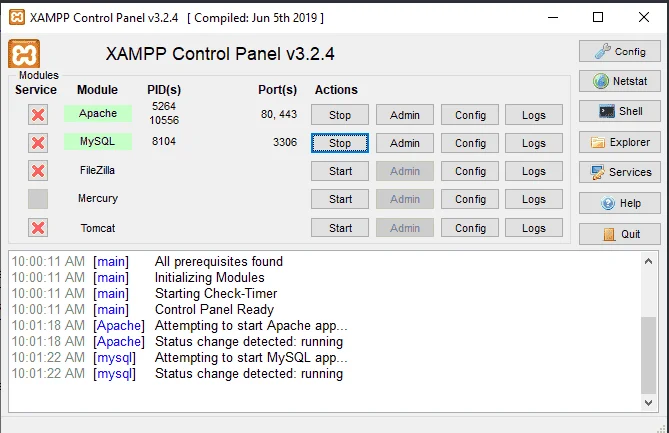
Task: Toggle the Tomcat service red X checkbox
Action: click(38, 228)
